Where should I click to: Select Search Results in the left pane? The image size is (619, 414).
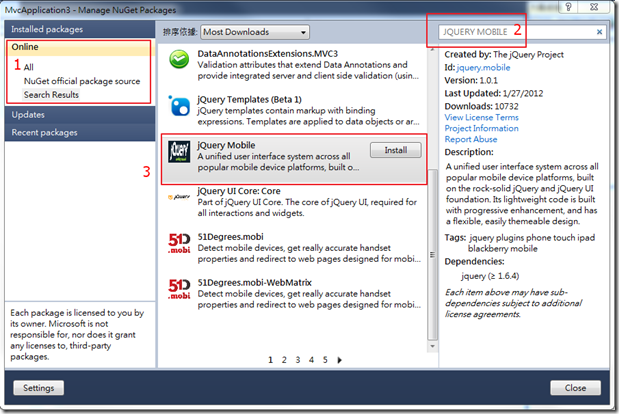click(51, 95)
